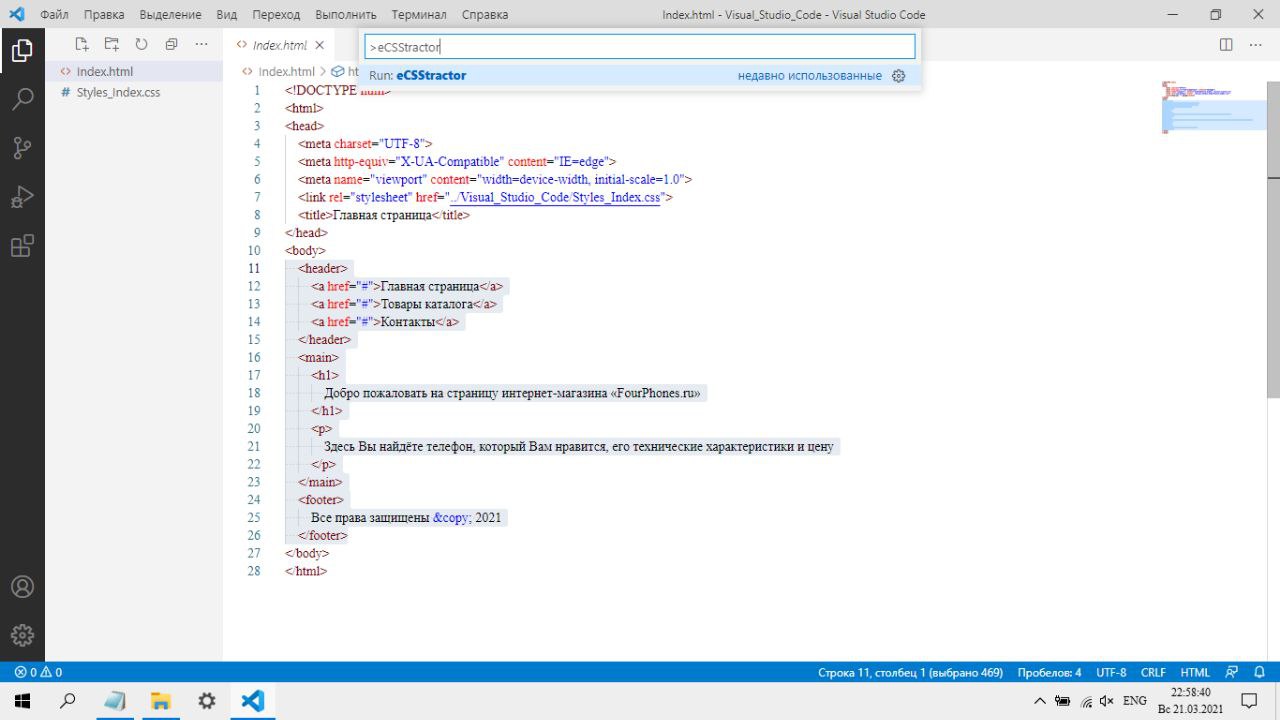1280x720 pixels.
Task: Open the Accounts menu icon
Action: coord(22,587)
